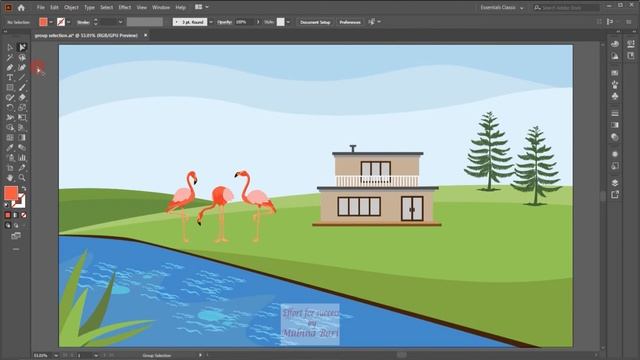Open the Effect menu
The width and height of the screenshot is (640, 360).
(x=124, y=7)
